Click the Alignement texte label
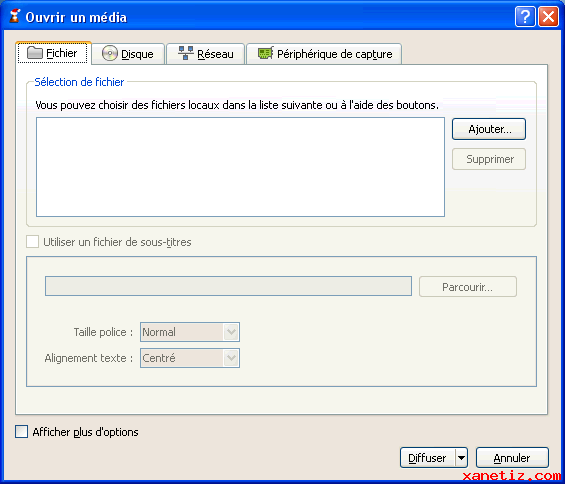This screenshot has height=484, width=565. [89, 358]
